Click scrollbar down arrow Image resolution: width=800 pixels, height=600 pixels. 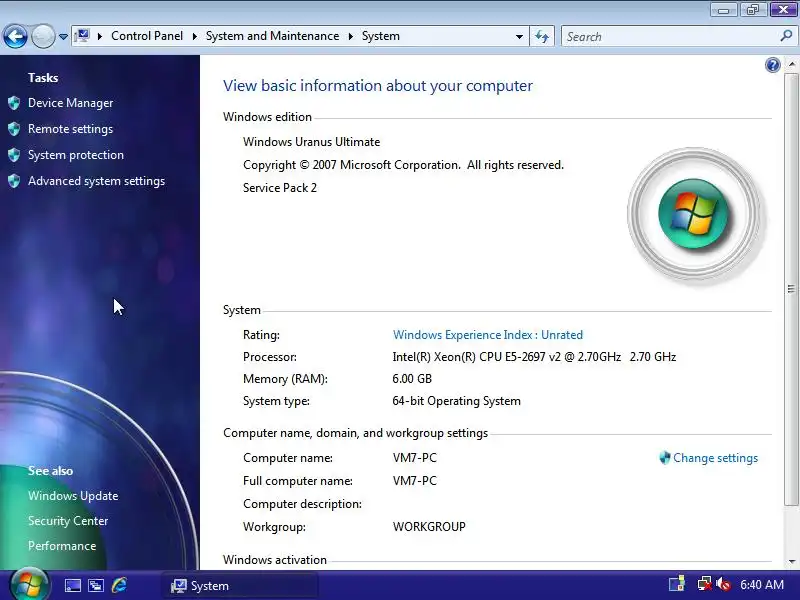click(791, 562)
